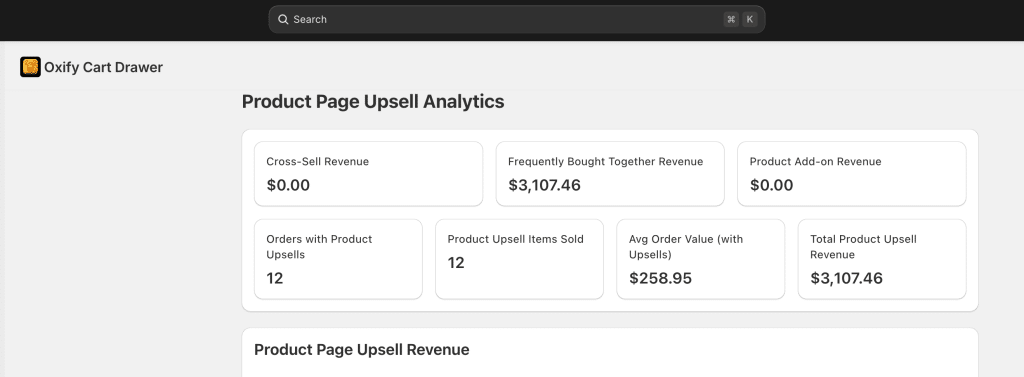The height and width of the screenshot is (377, 1024).
Task: Select the Total Product Upsell Revenue label
Action: (x=863, y=247)
